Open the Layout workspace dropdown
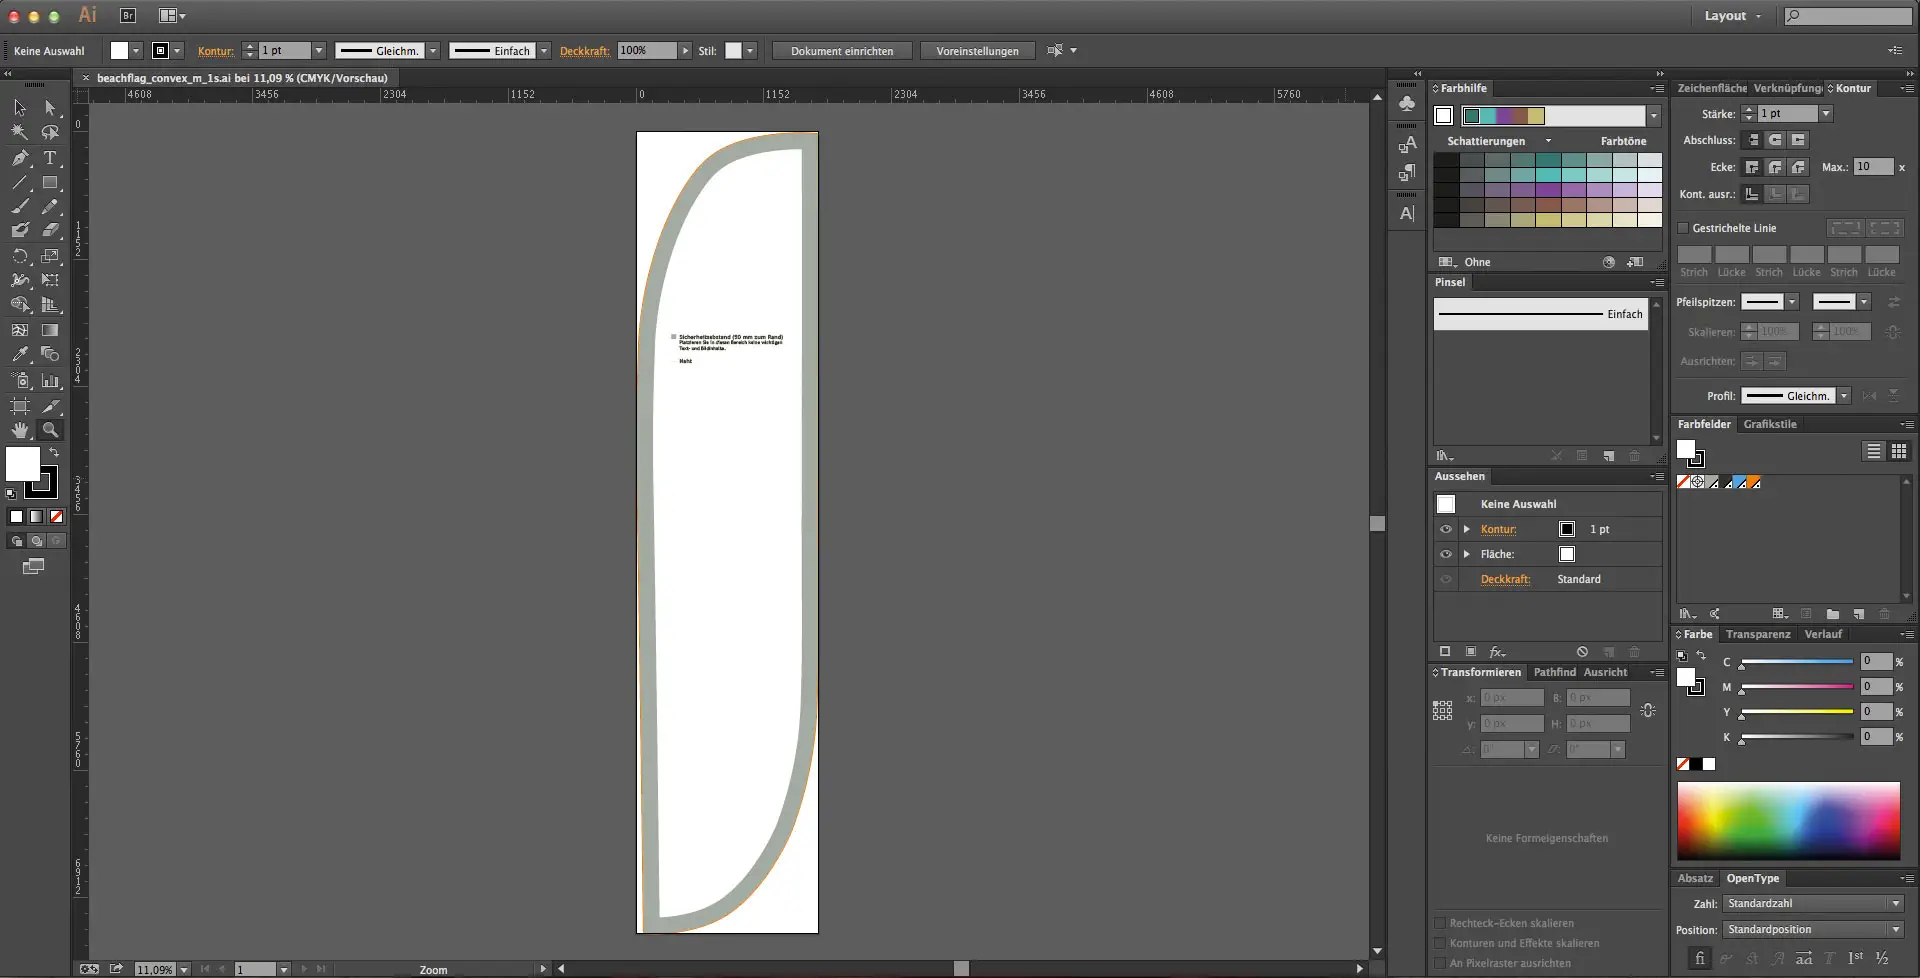Screen dimensions: 1920x978 click(x=1732, y=16)
